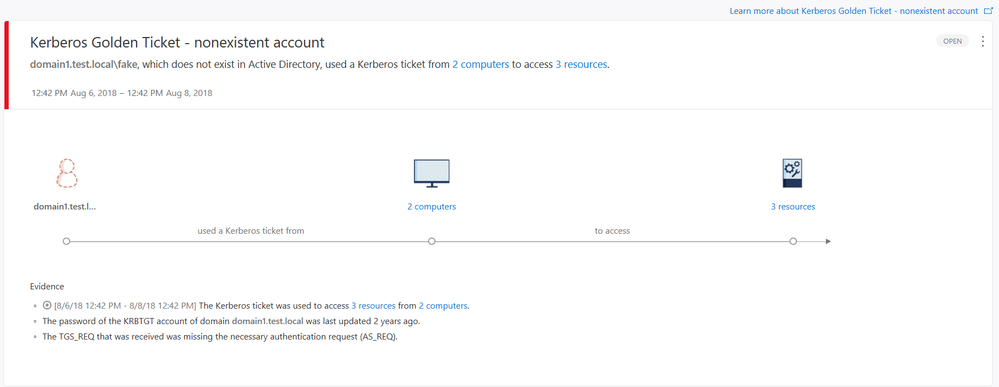Click the timeline node below 2 computers
The width and height of the screenshot is (999, 387).
click(x=431, y=242)
